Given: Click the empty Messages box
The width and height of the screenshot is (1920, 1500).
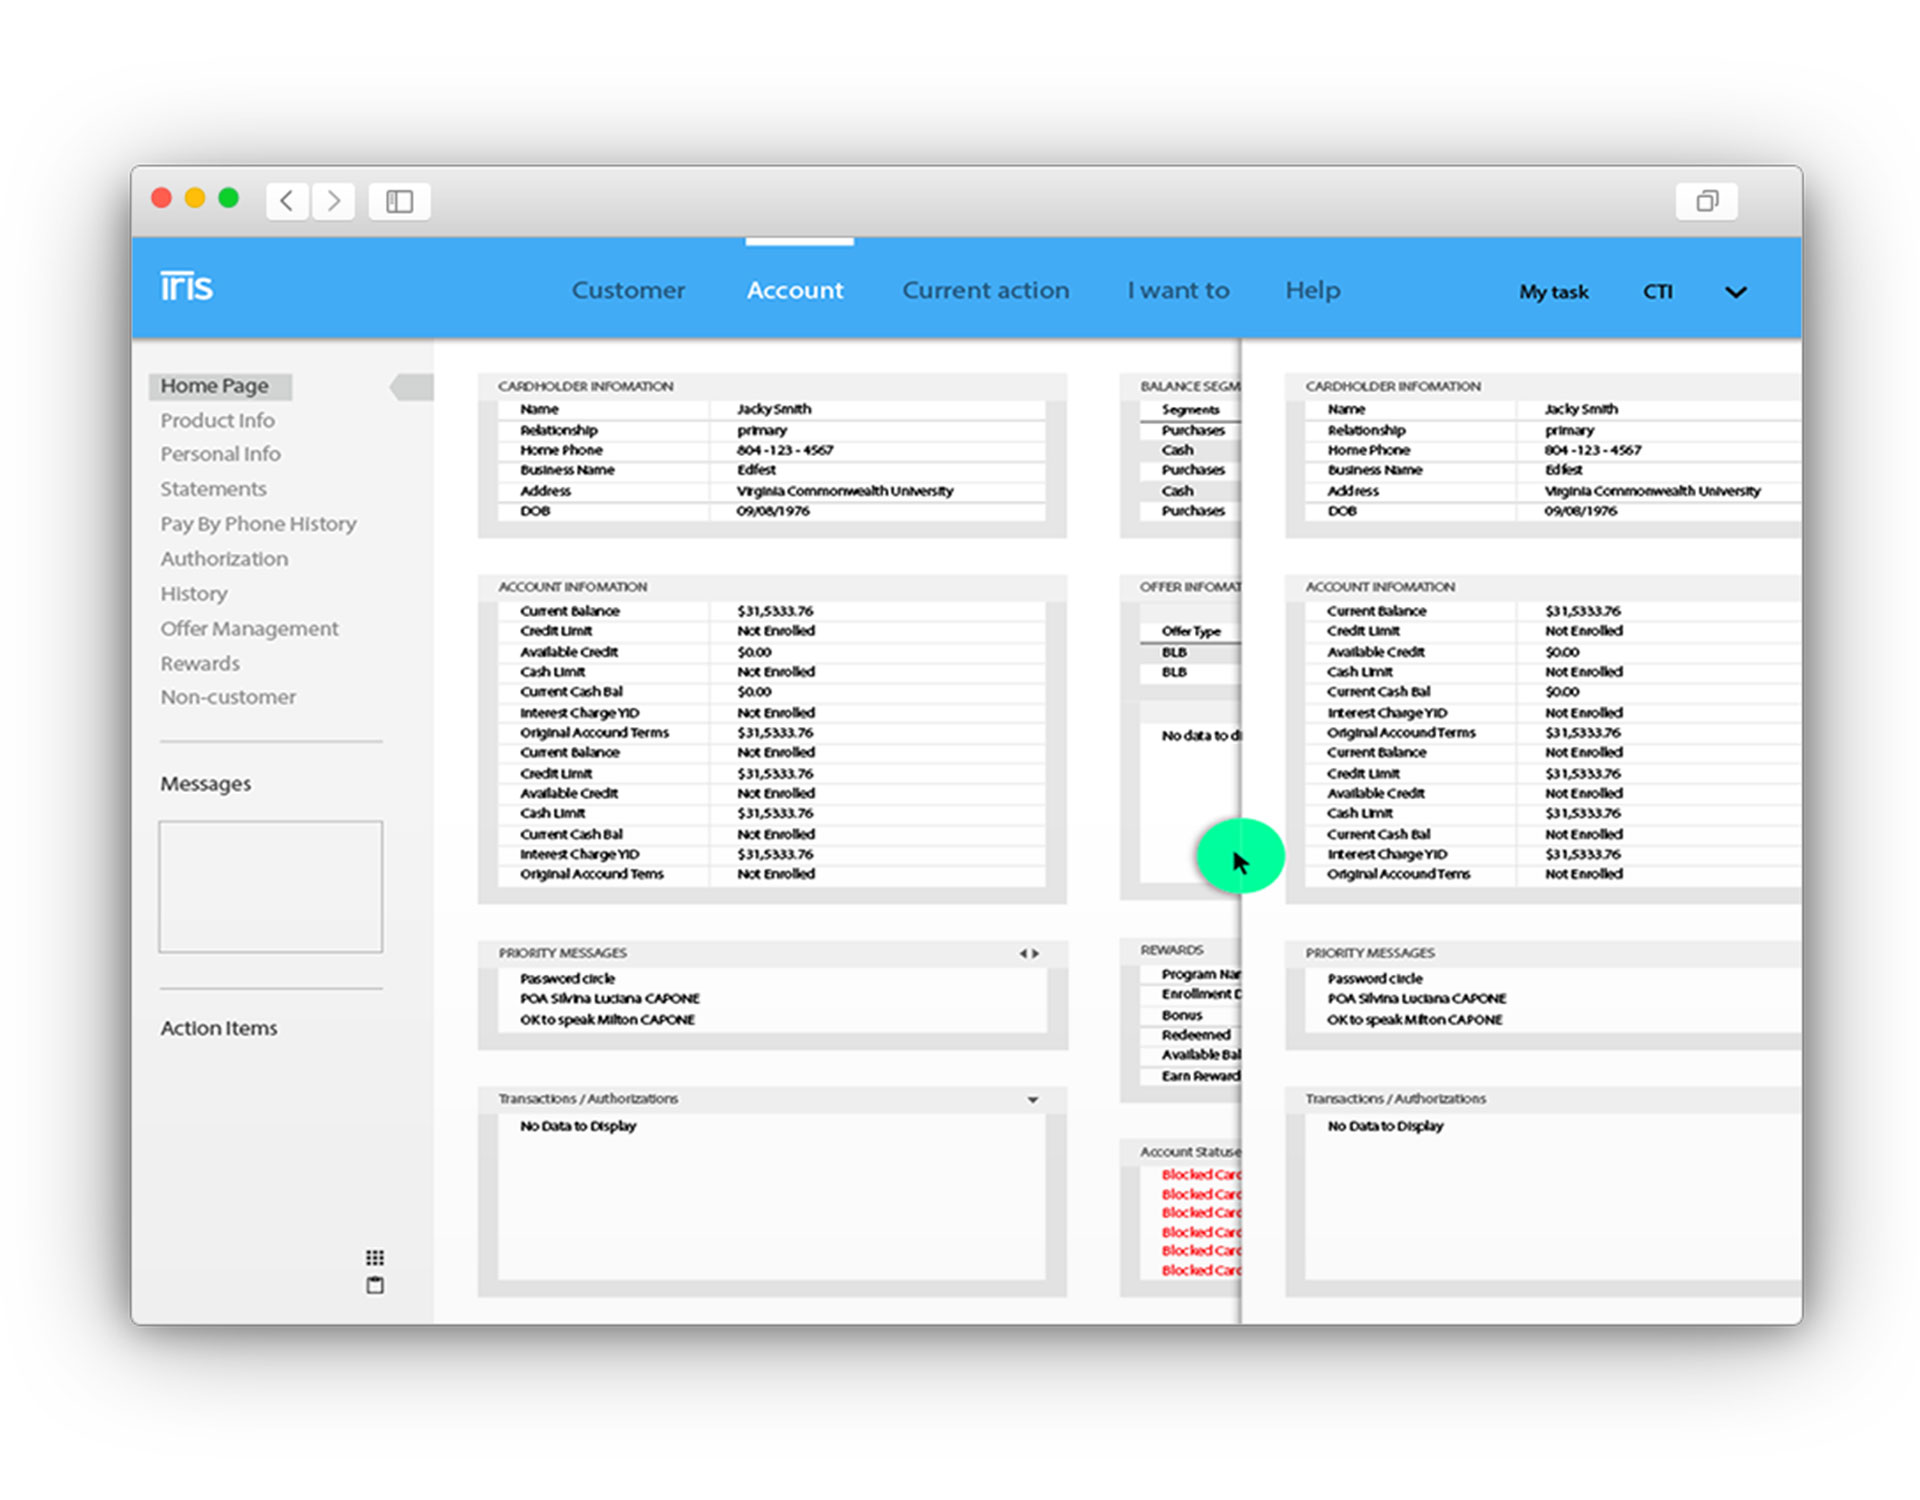Looking at the screenshot, I should (x=270, y=886).
